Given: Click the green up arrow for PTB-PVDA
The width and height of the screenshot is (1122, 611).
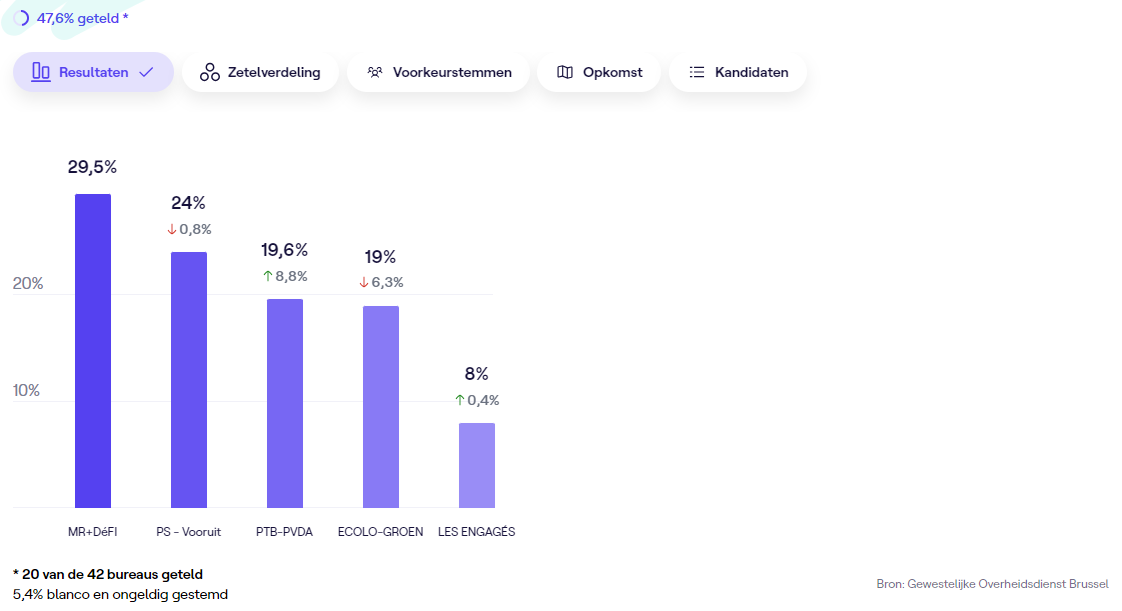Looking at the screenshot, I should click(x=267, y=276).
